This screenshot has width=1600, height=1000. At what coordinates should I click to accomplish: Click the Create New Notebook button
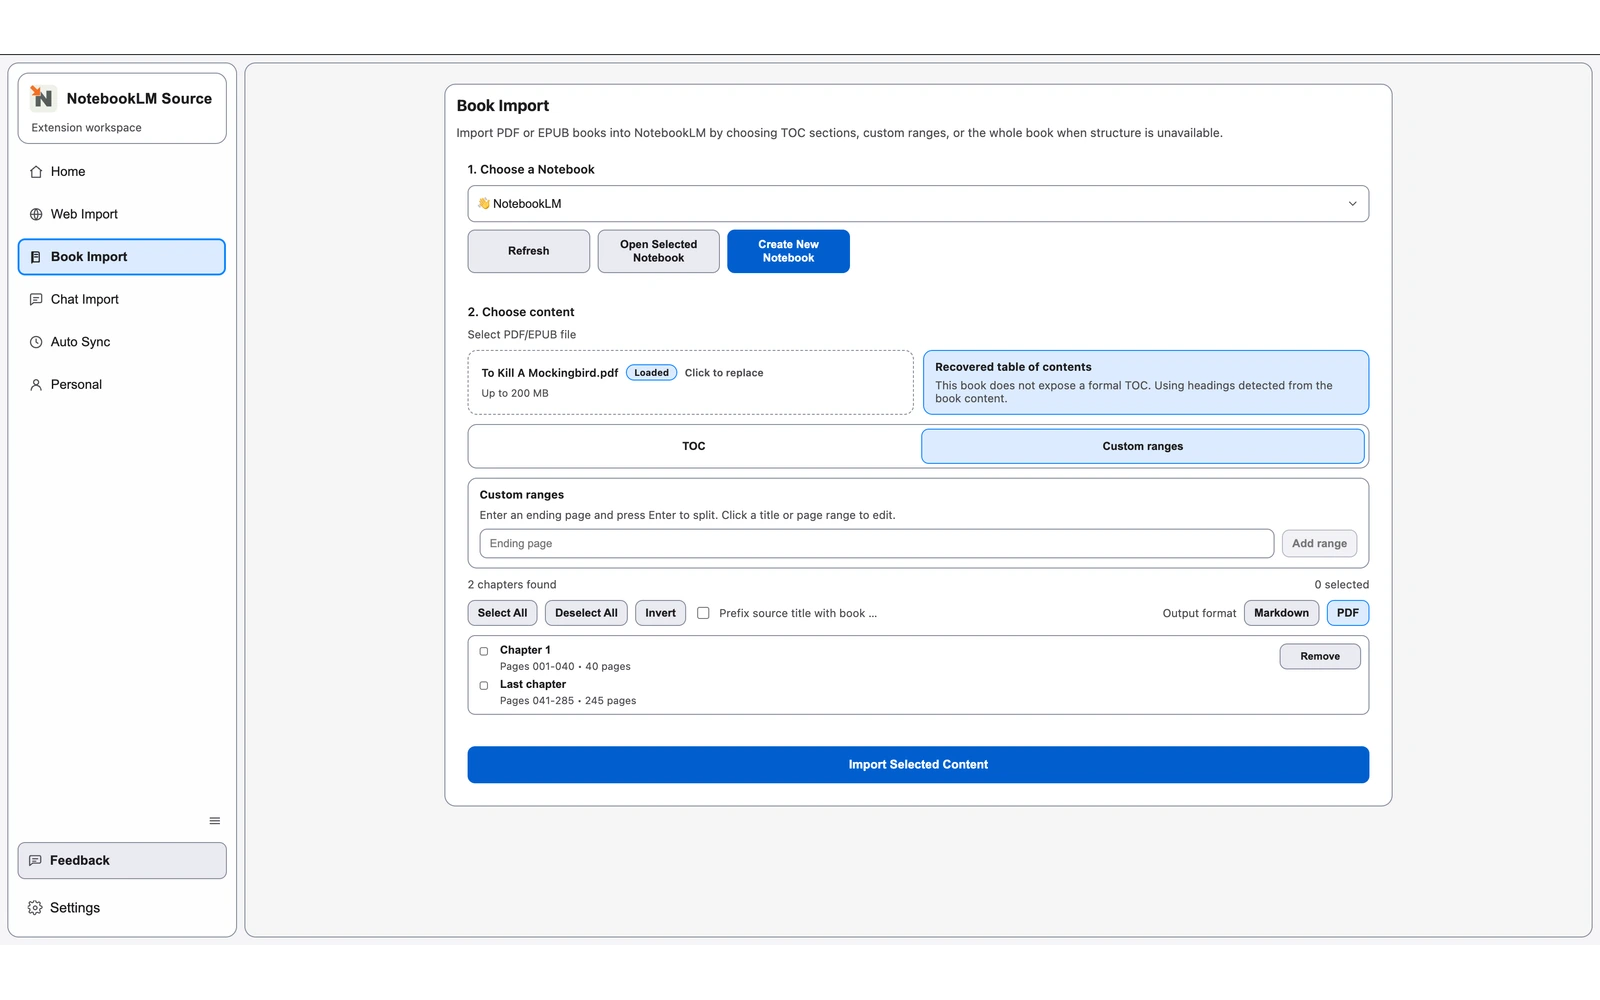(788, 251)
